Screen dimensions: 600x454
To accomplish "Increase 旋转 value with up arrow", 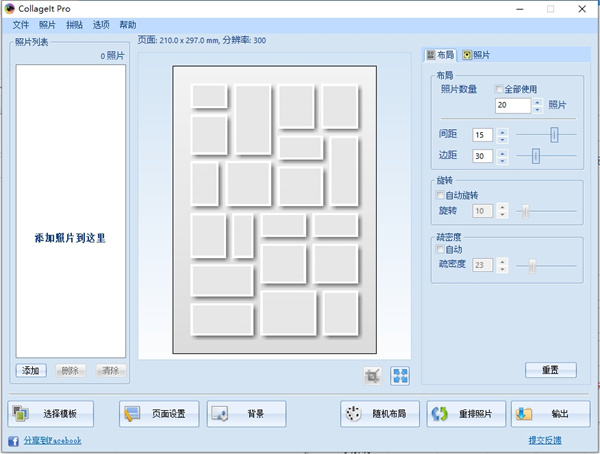I will coord(502,207).
